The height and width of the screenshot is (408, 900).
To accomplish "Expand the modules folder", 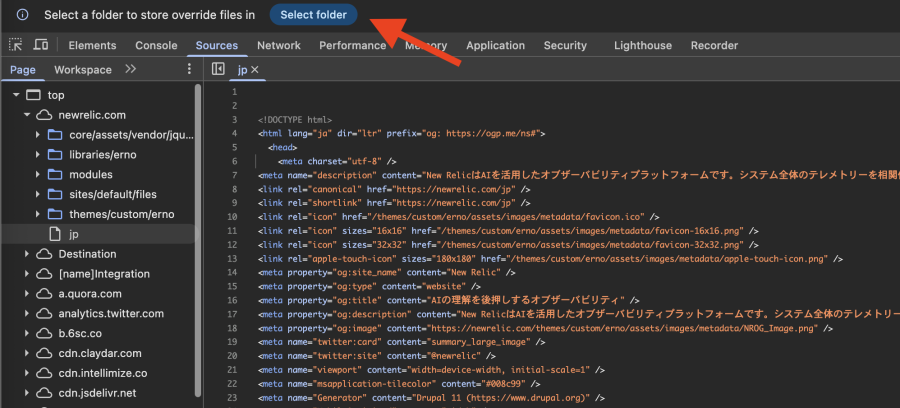I will [x=38, y=174].
